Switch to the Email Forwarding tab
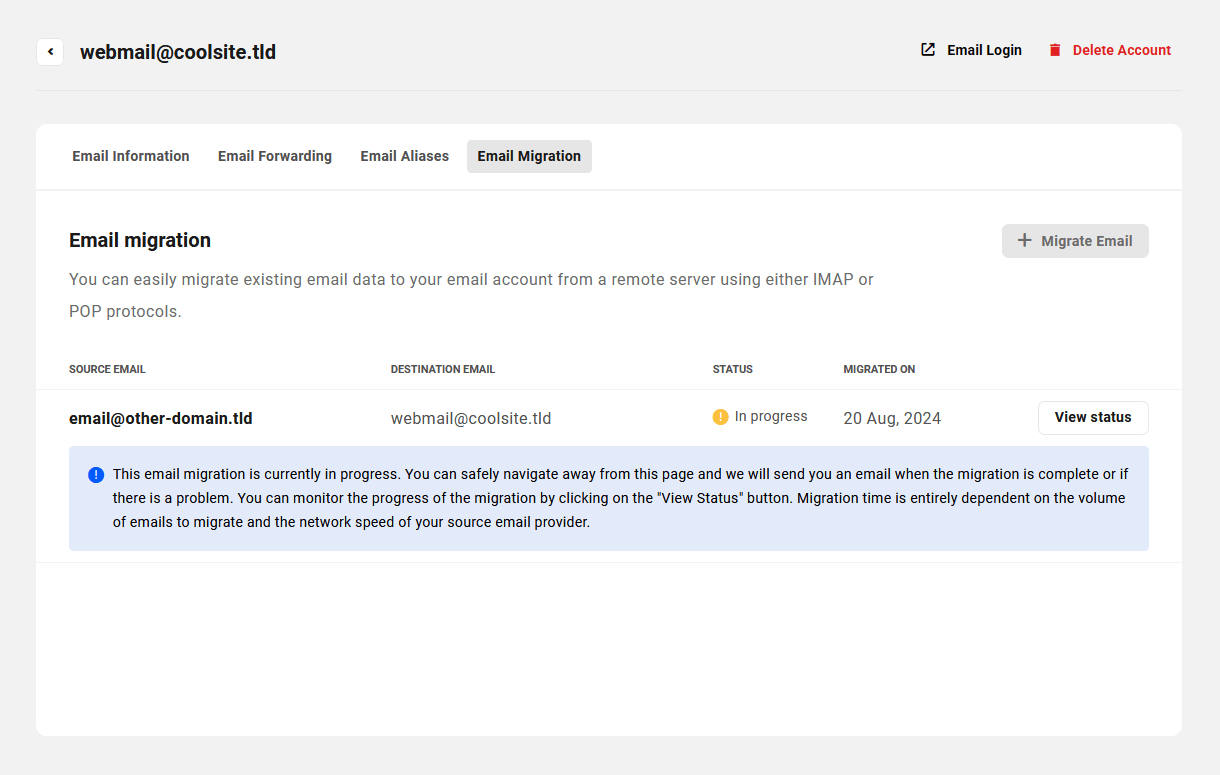 275,156
